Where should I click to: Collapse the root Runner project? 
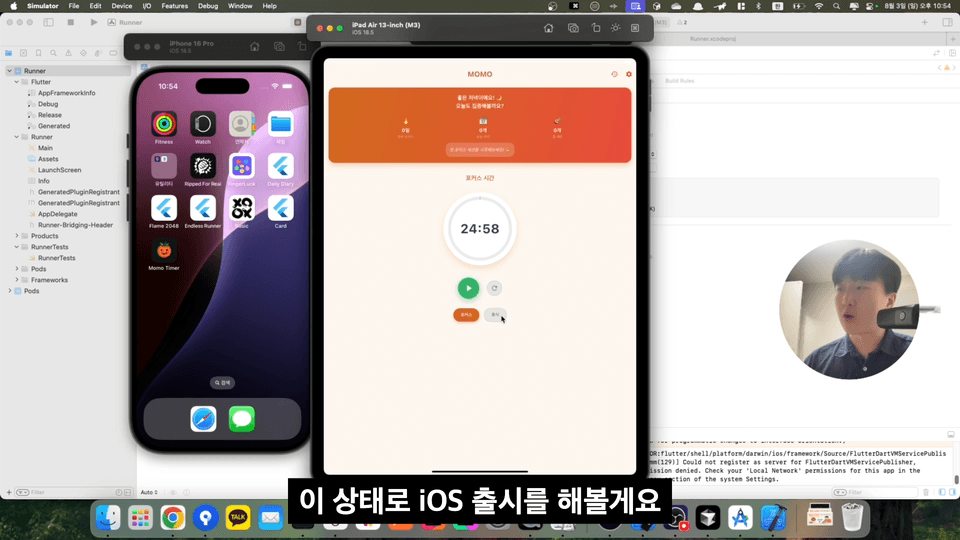pos(9,71)
